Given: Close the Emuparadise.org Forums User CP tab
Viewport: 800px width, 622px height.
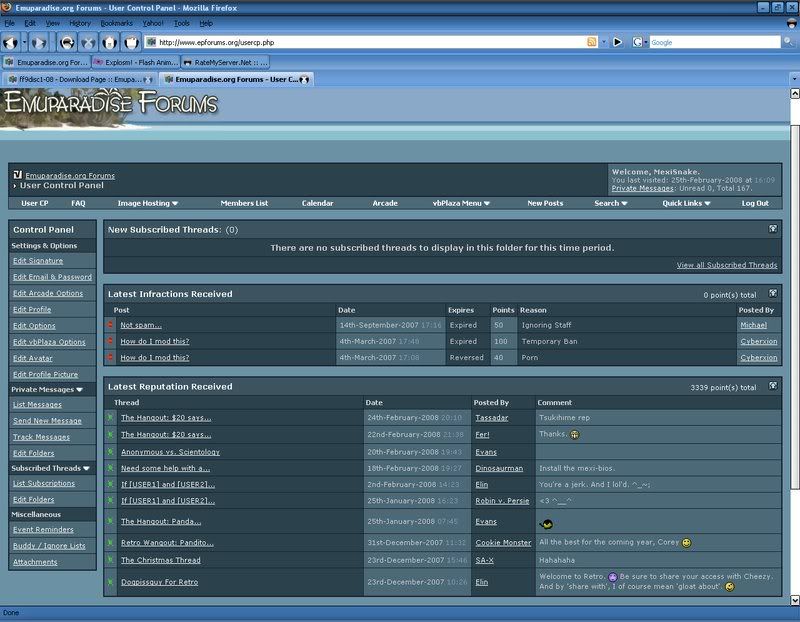Looking at the screenshot, I should [x=304, y=80].
